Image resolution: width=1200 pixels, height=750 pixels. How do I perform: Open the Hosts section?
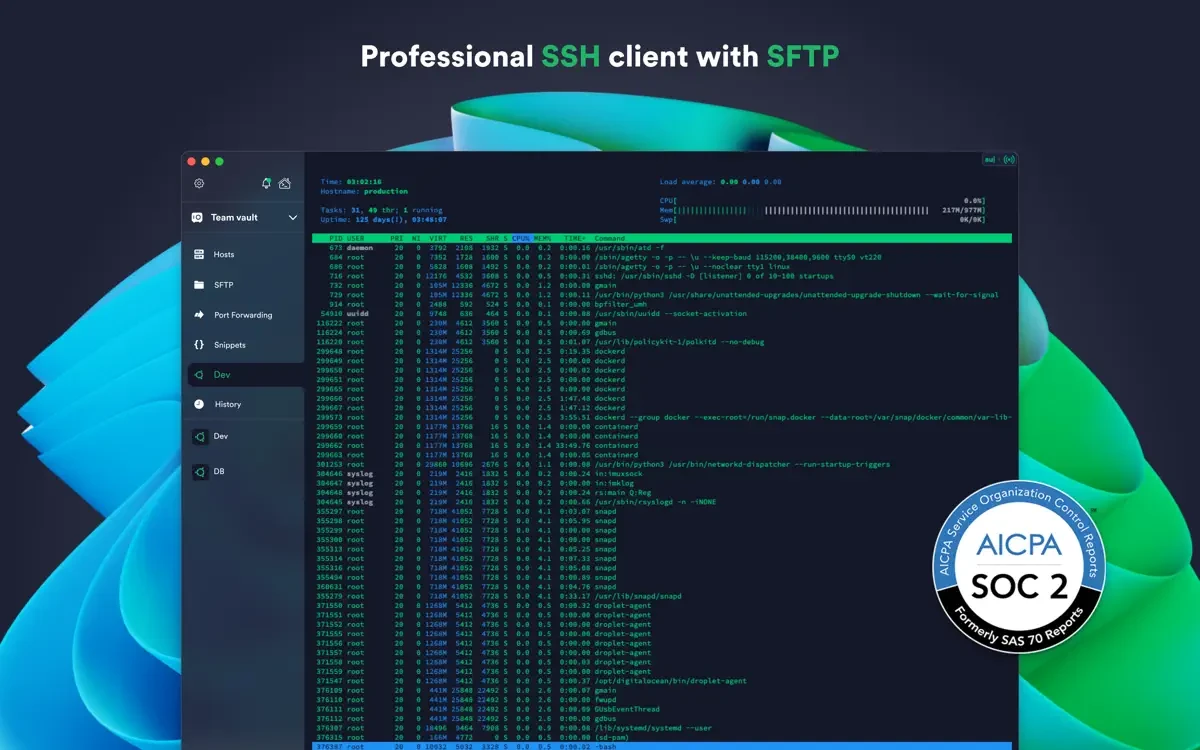click(223, 255)
